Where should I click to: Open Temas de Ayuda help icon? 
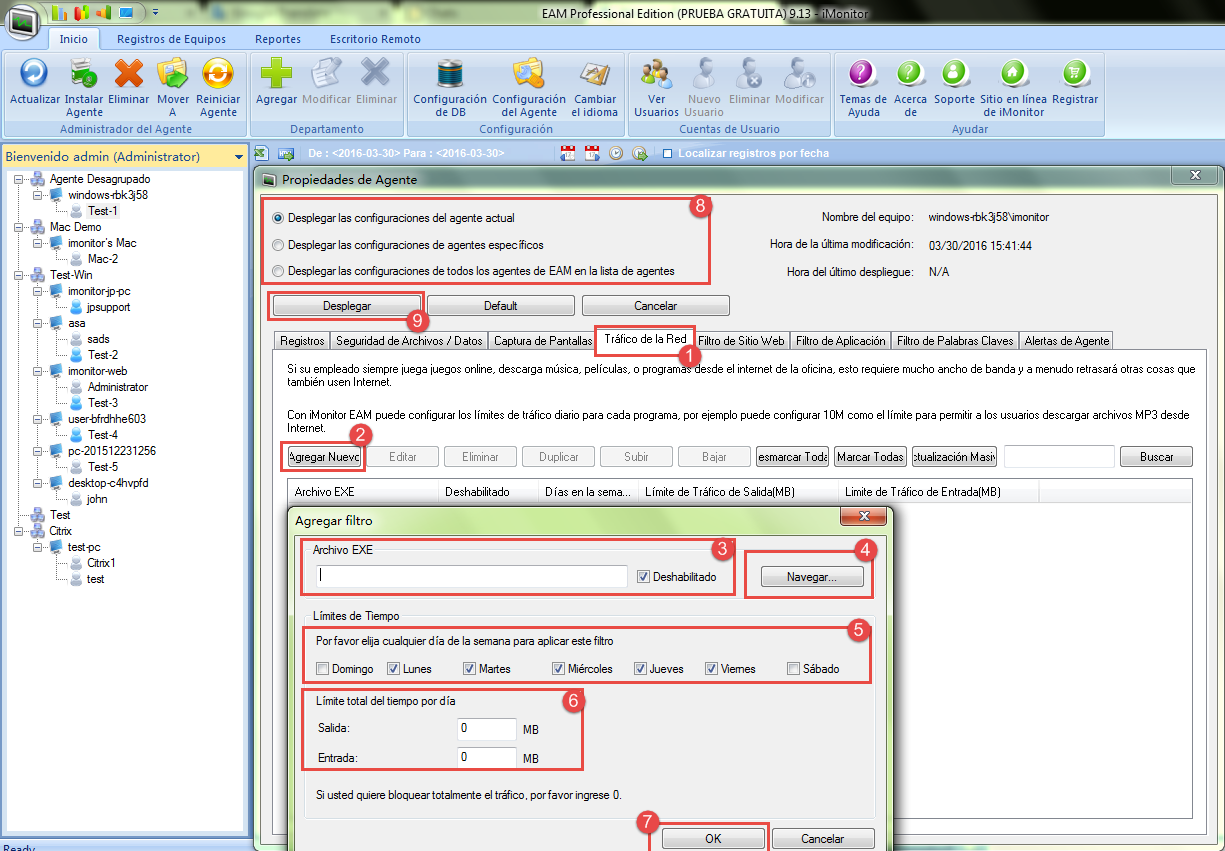(x=863, y=73)
